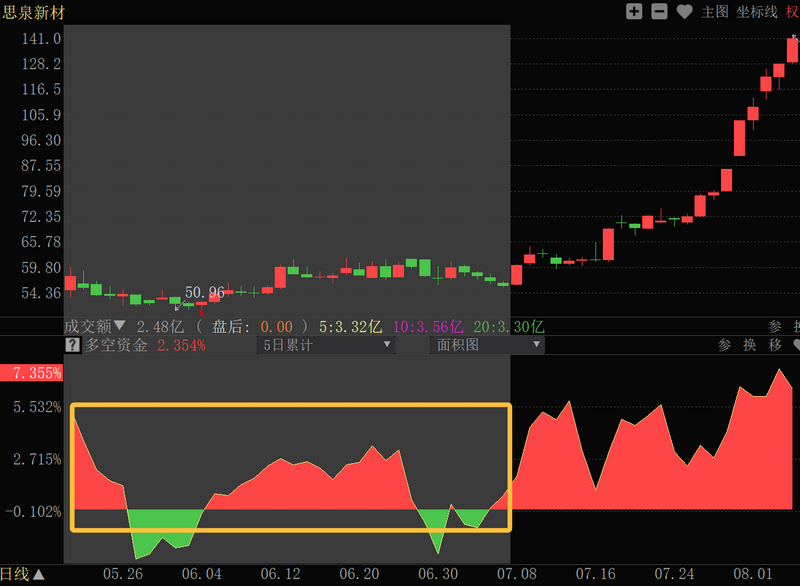
Task: Click the 2.715% indicator axis label
Action: [37, 460]
